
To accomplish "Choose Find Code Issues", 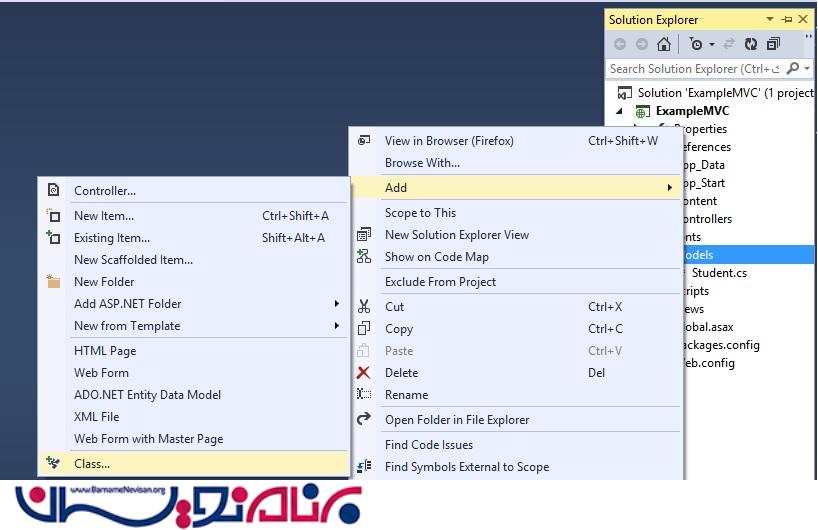I will 516,444.
